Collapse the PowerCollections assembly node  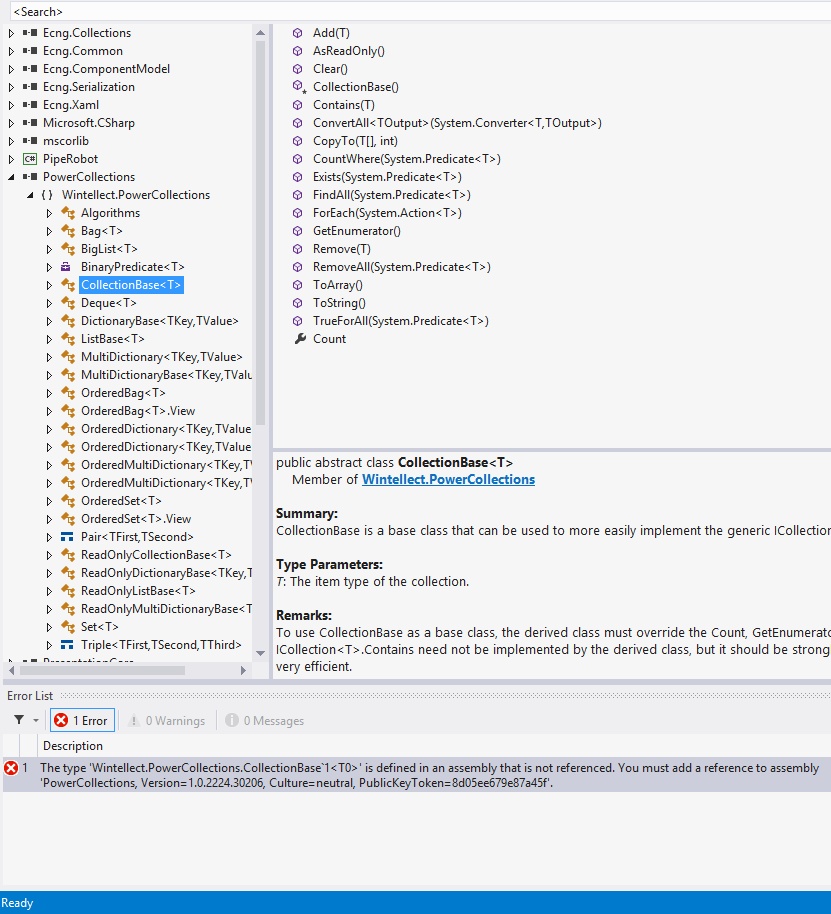coord(11,177)
